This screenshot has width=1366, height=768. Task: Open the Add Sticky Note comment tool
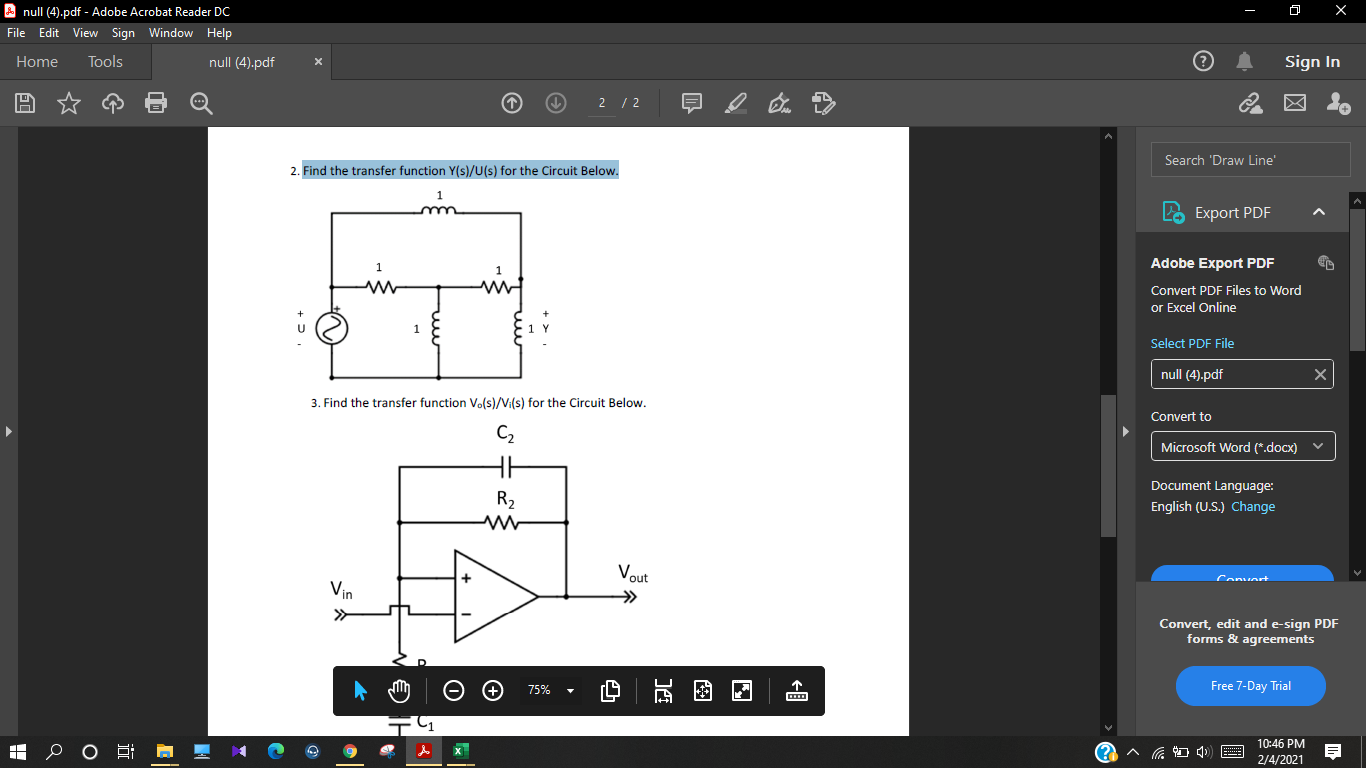pyautogui.click(x=691, y=103)
